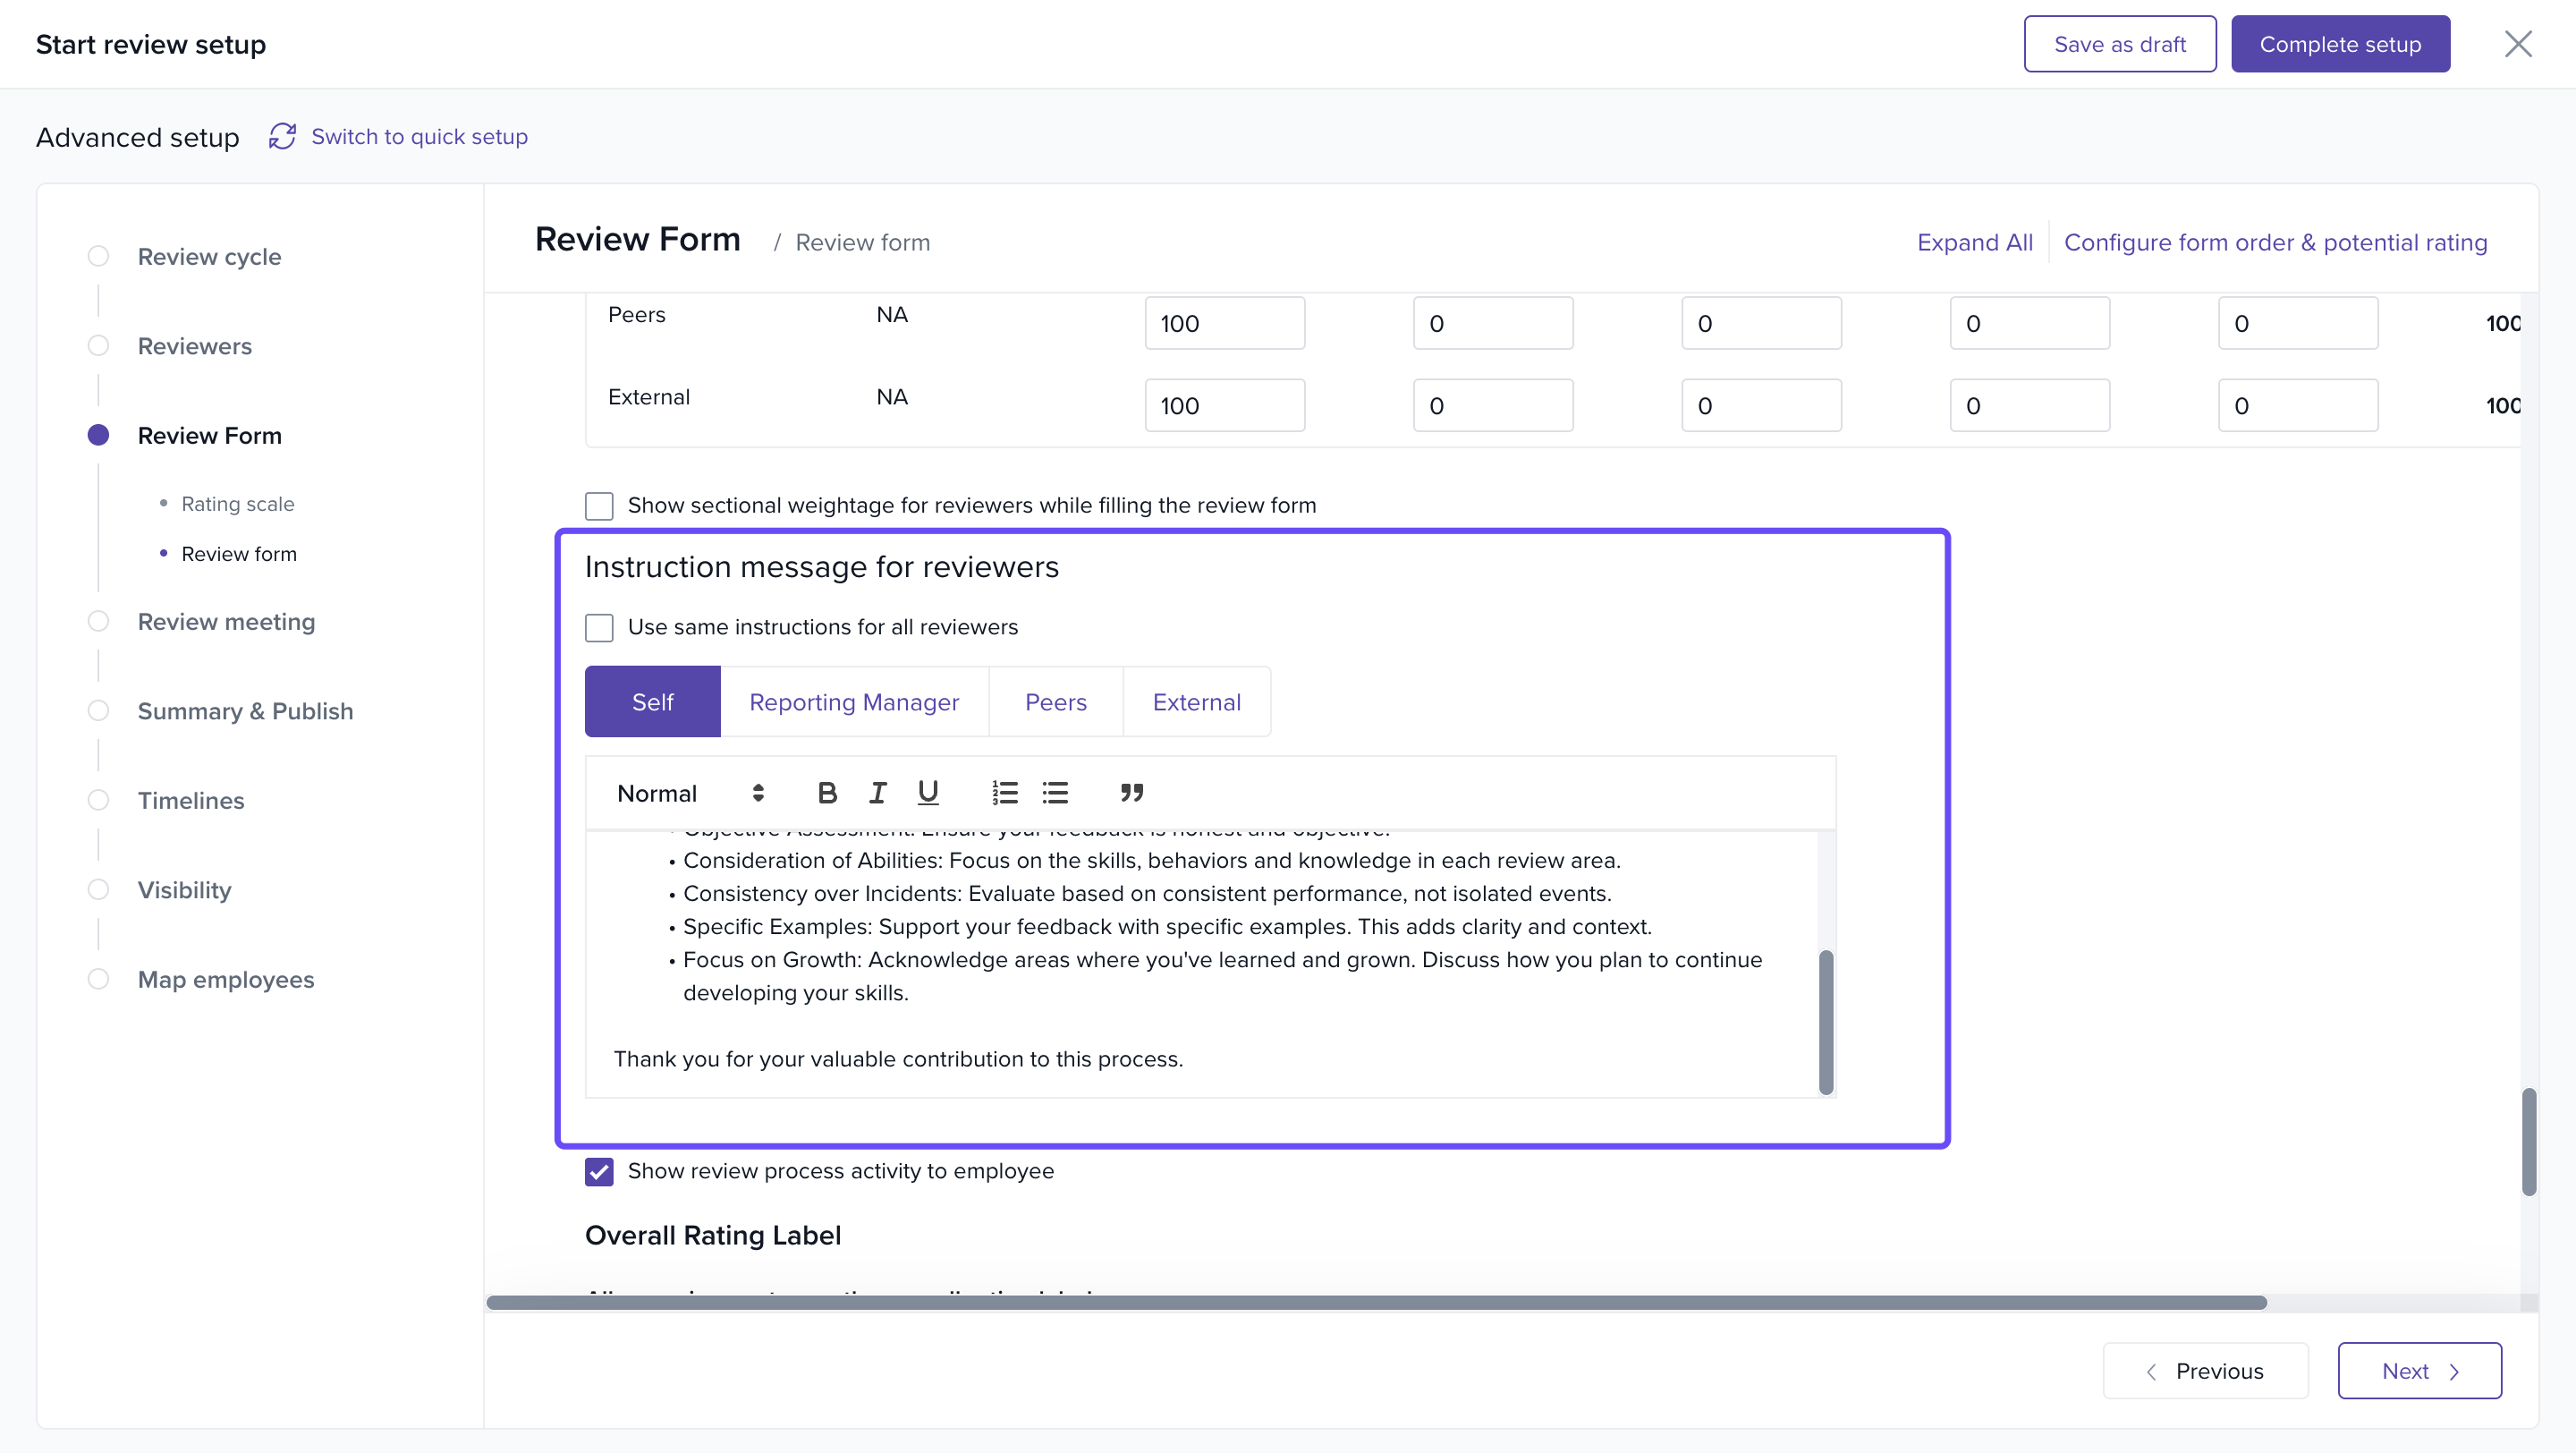Open Configure form order & potential rating

coord(2275,242)
